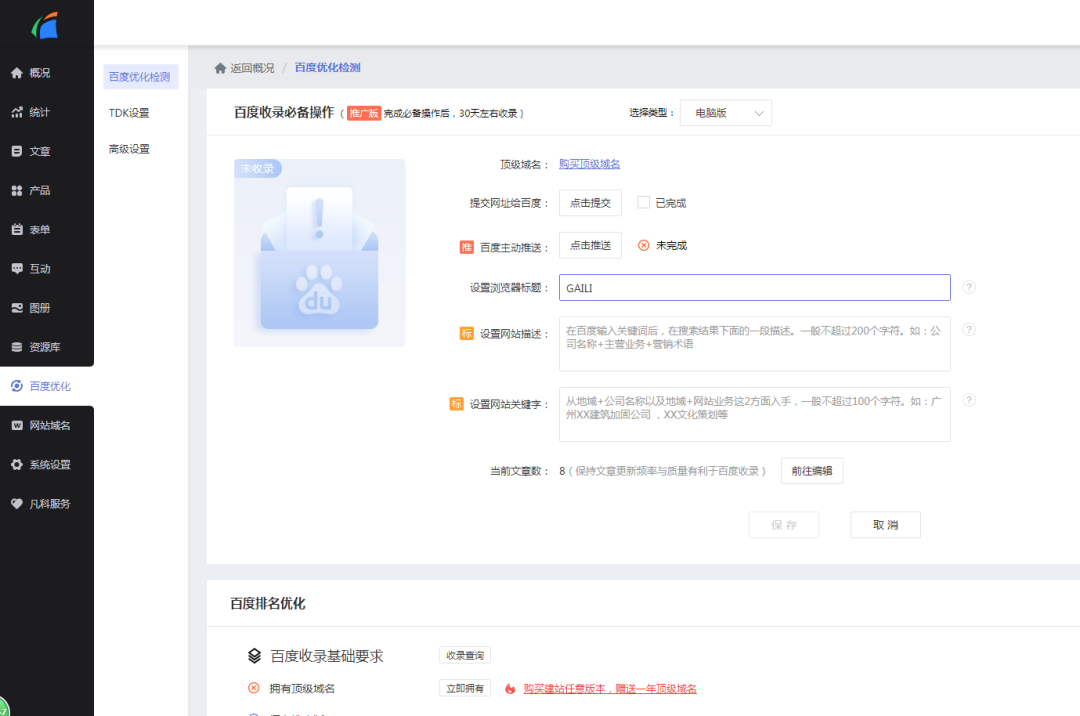Select the 百度优化 icon in sidebar

(17, 386)
